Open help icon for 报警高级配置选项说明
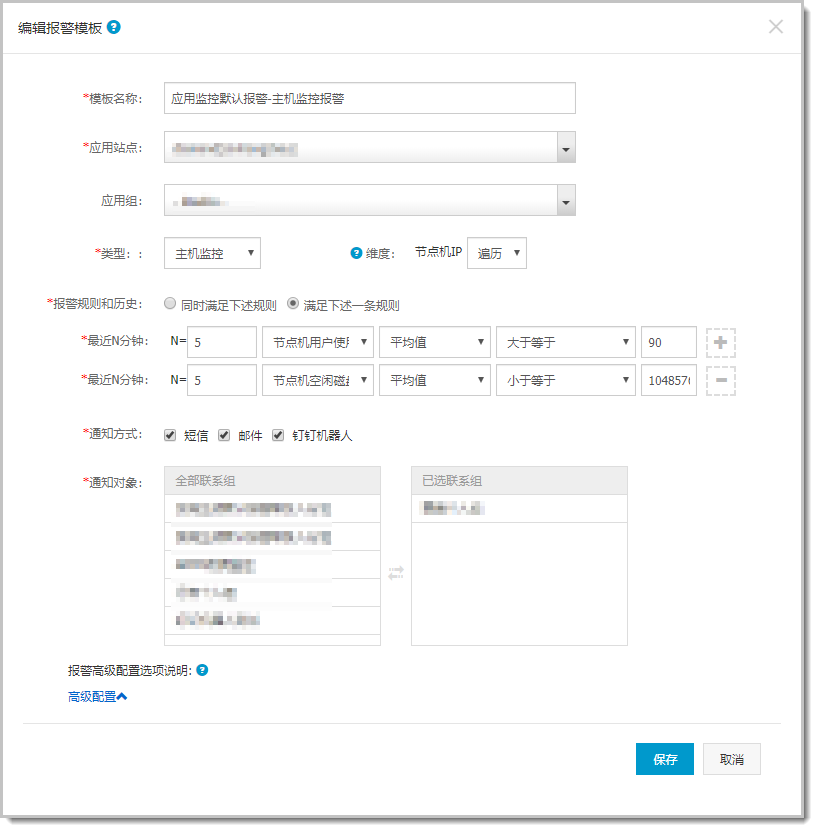 tap(202, 670)
